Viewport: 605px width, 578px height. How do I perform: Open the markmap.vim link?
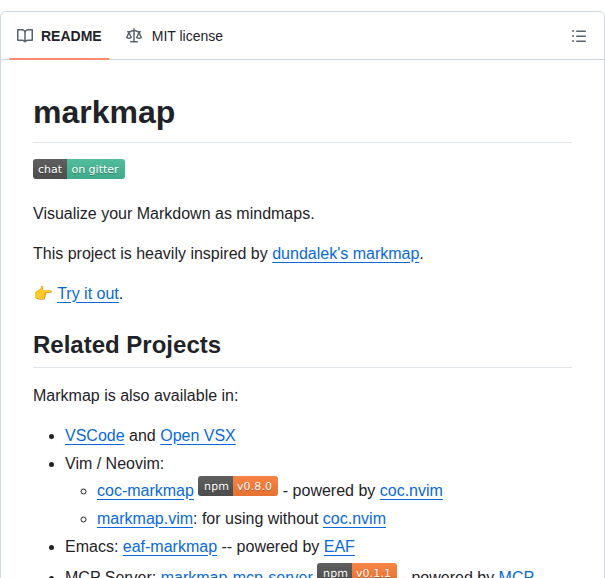point(145,519)
